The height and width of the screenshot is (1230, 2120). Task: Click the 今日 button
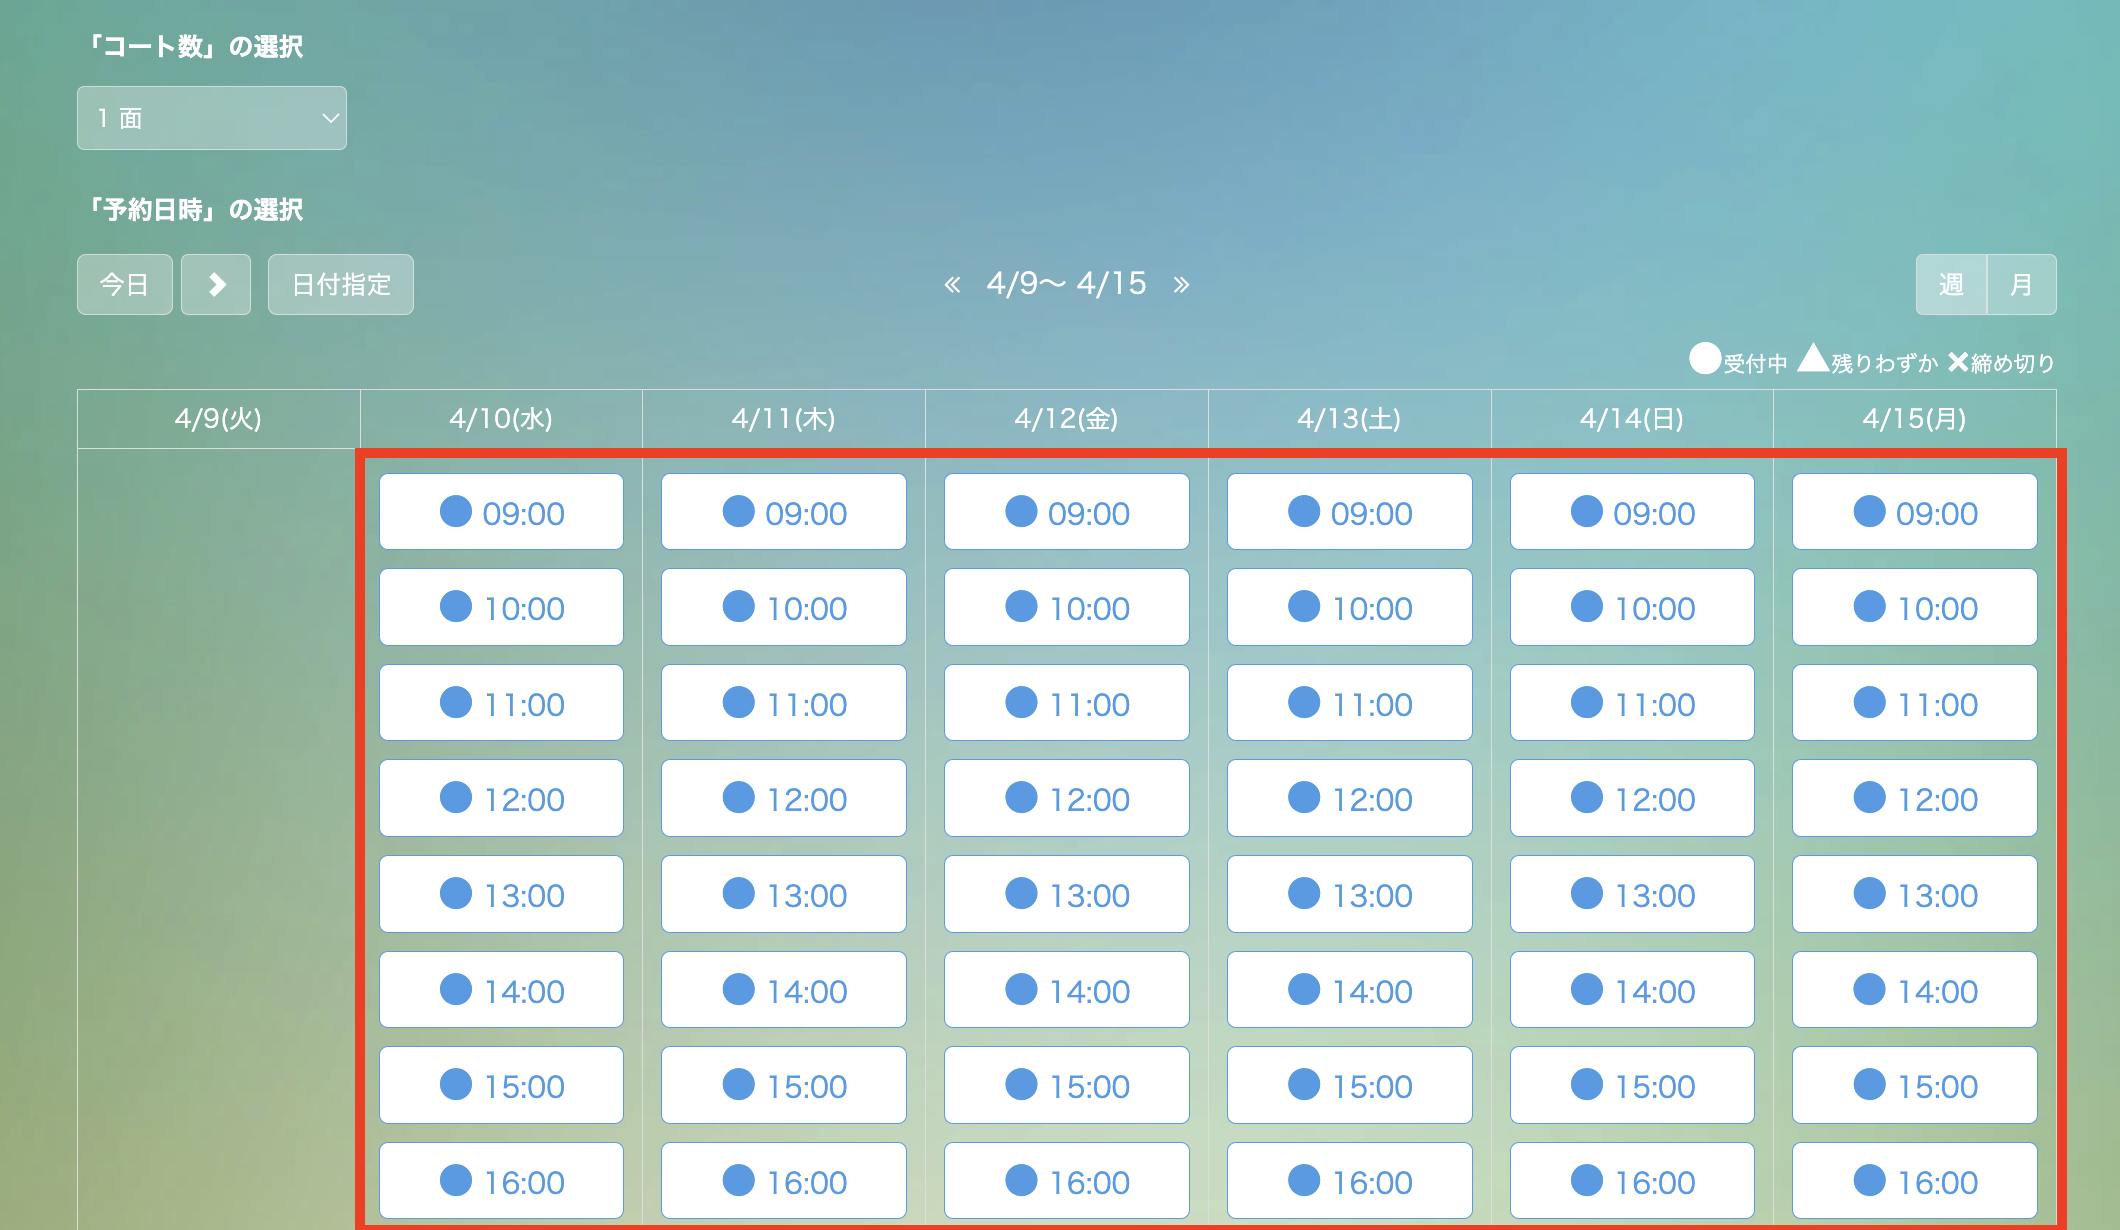125,285
